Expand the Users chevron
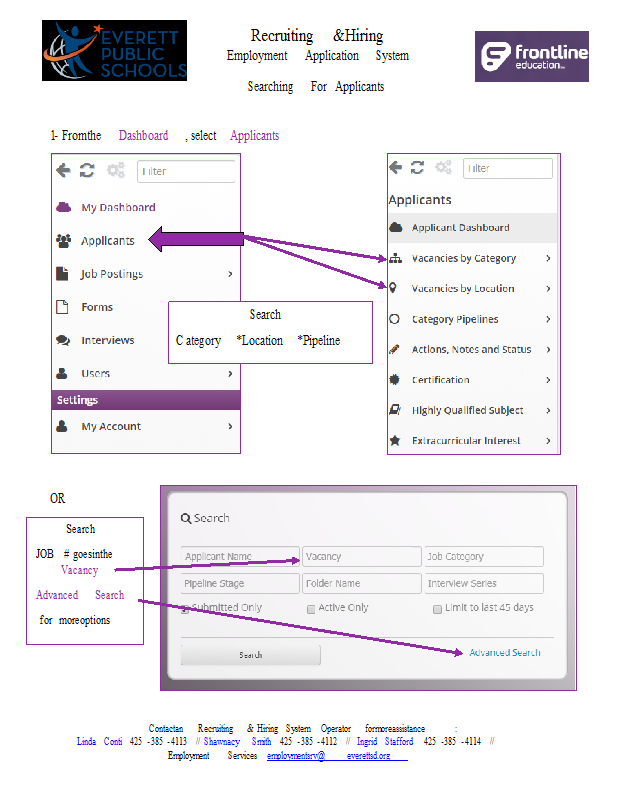618x800 pixels. (x=230, y=373)
